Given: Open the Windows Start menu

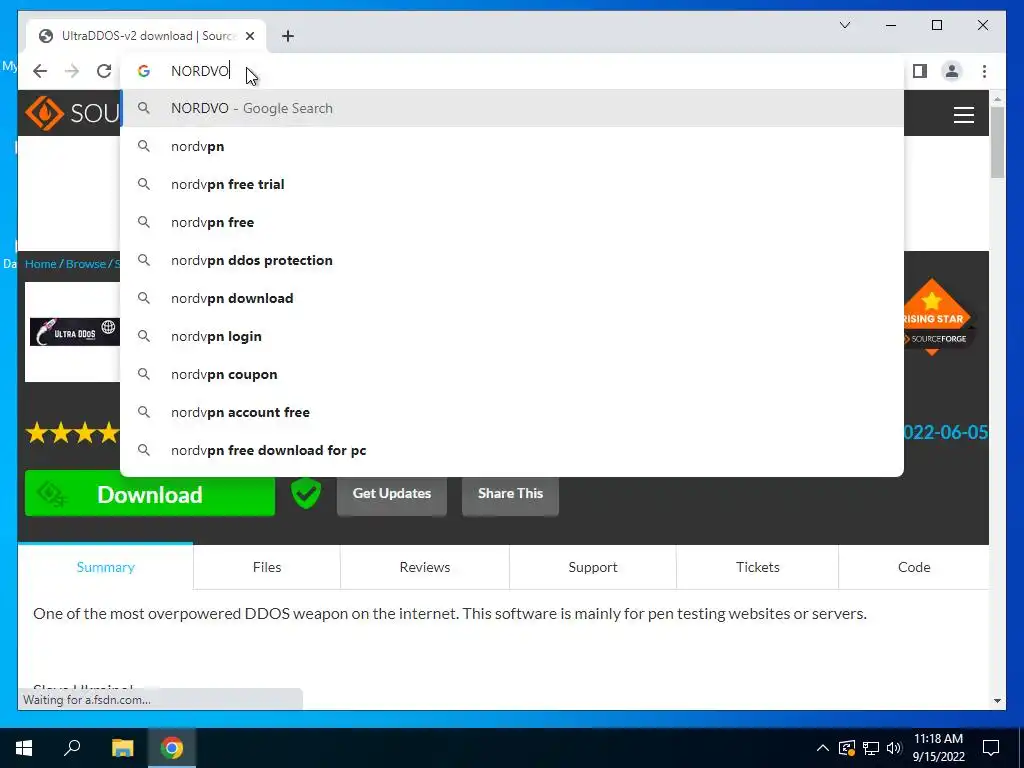Looking at the screenshot, I should click(x=24, y=748).
